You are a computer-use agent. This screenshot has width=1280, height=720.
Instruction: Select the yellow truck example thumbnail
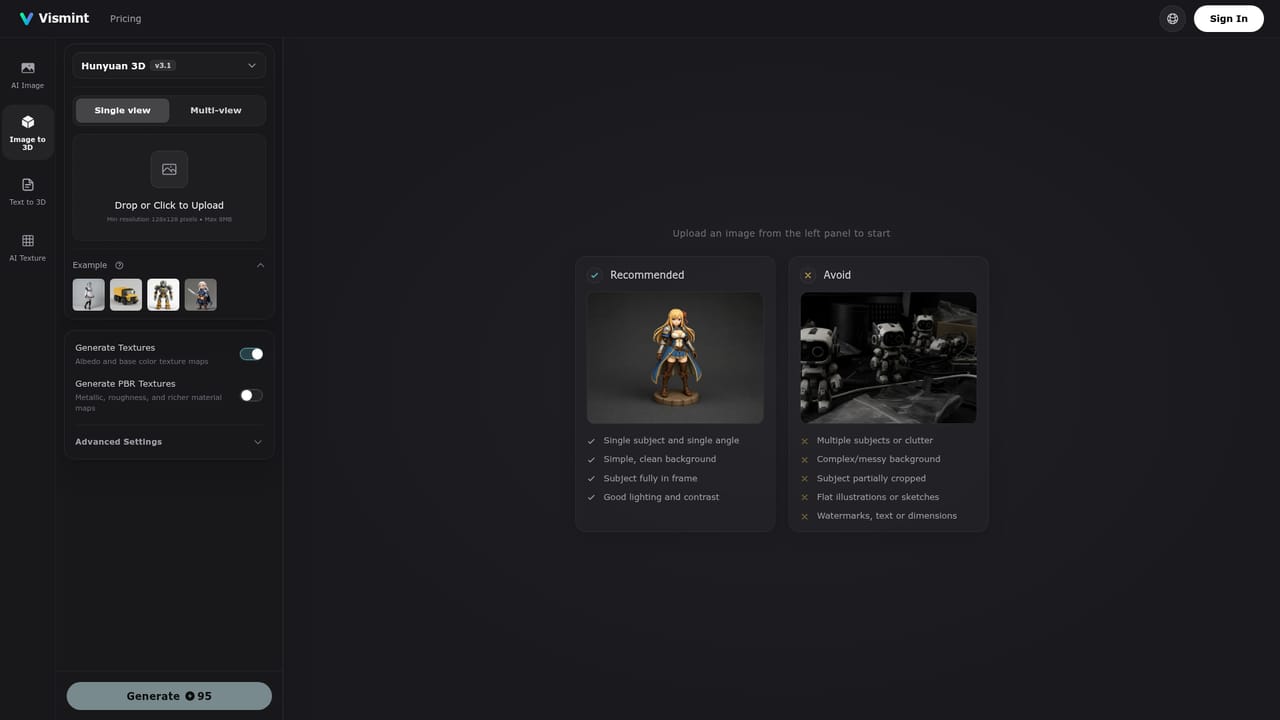click(x=126, y=295)
